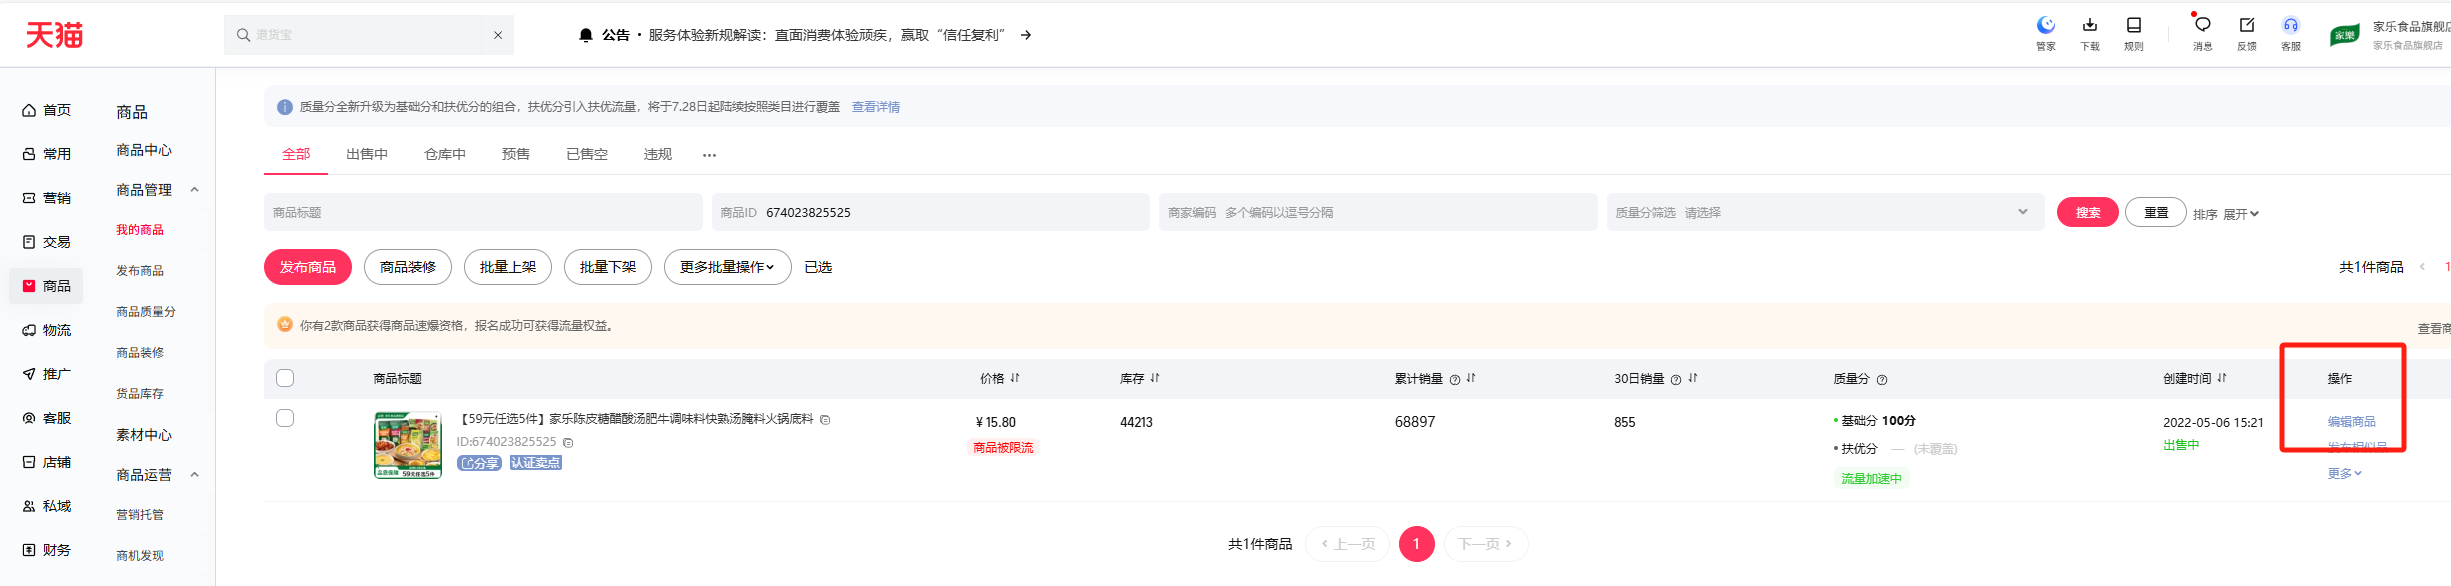This screenshot has width=2451, height=586.
Task: Open 交易 in left sidebar
Action: coord(47,242)
